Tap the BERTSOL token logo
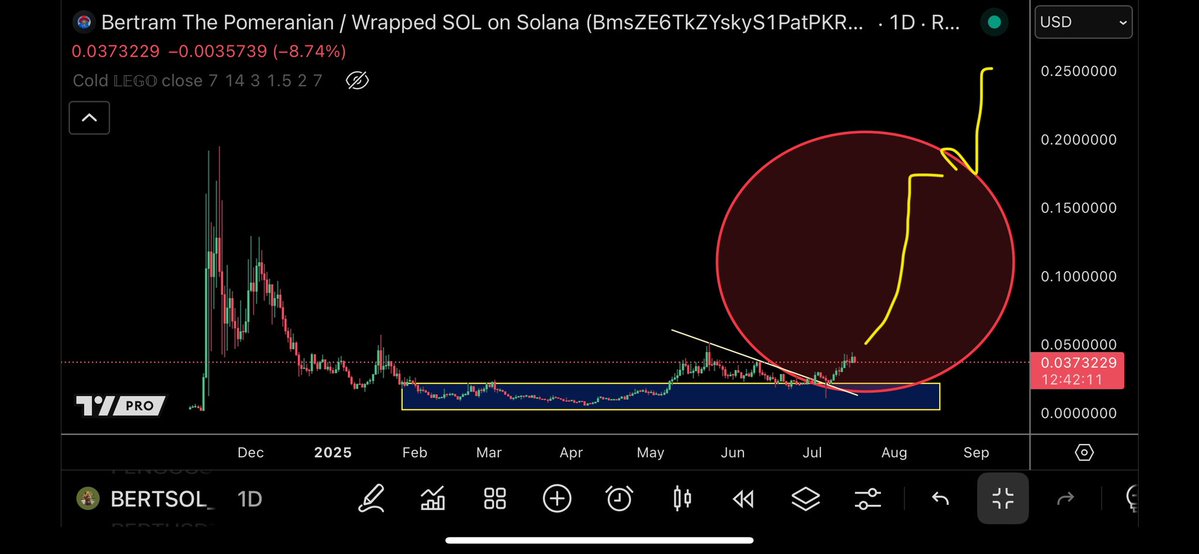Viewport: 1199px width, 554px height. click(x=88, y=500)
